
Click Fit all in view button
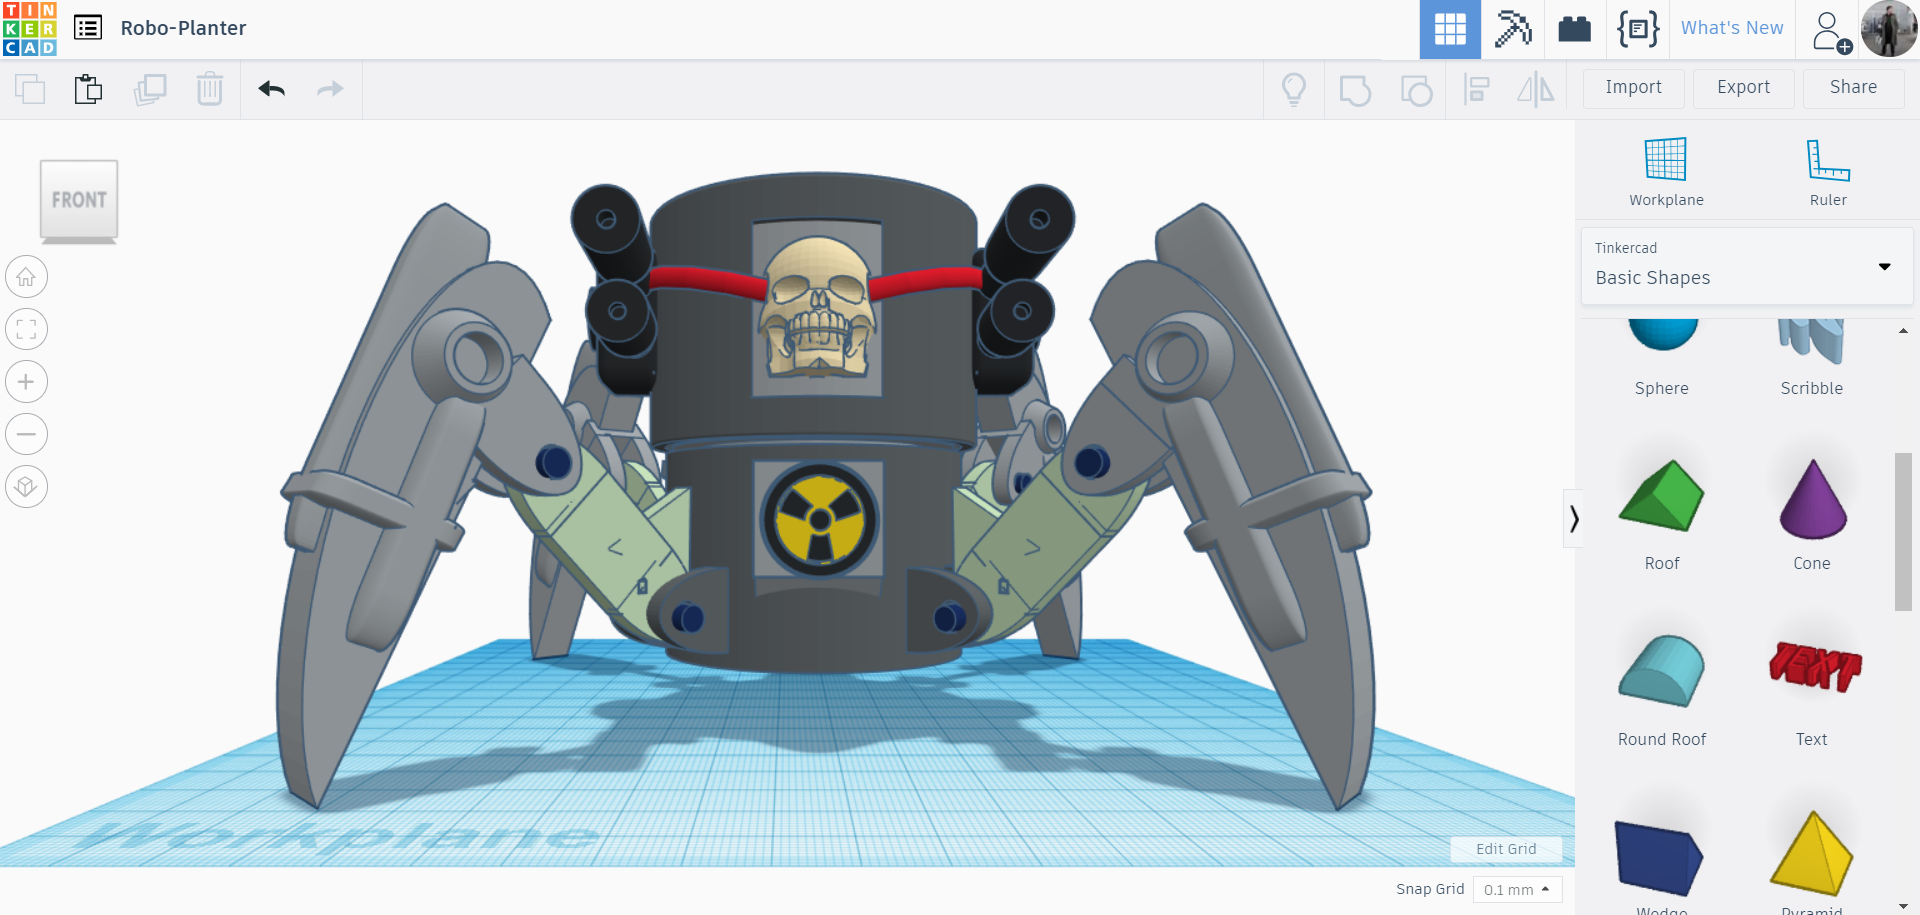26,329
